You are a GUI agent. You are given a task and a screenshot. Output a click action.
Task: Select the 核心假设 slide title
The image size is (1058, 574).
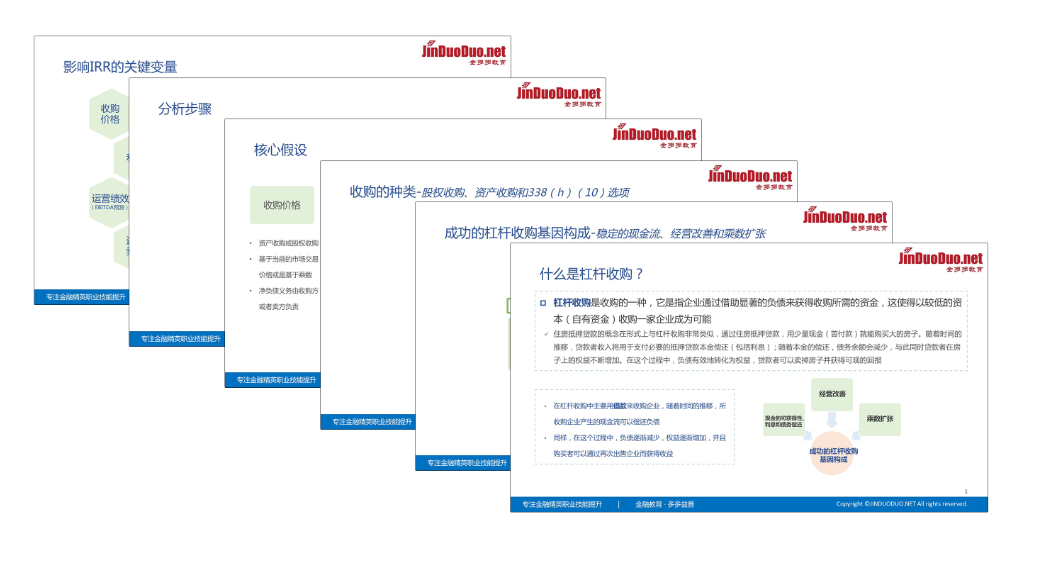(280, 150)
